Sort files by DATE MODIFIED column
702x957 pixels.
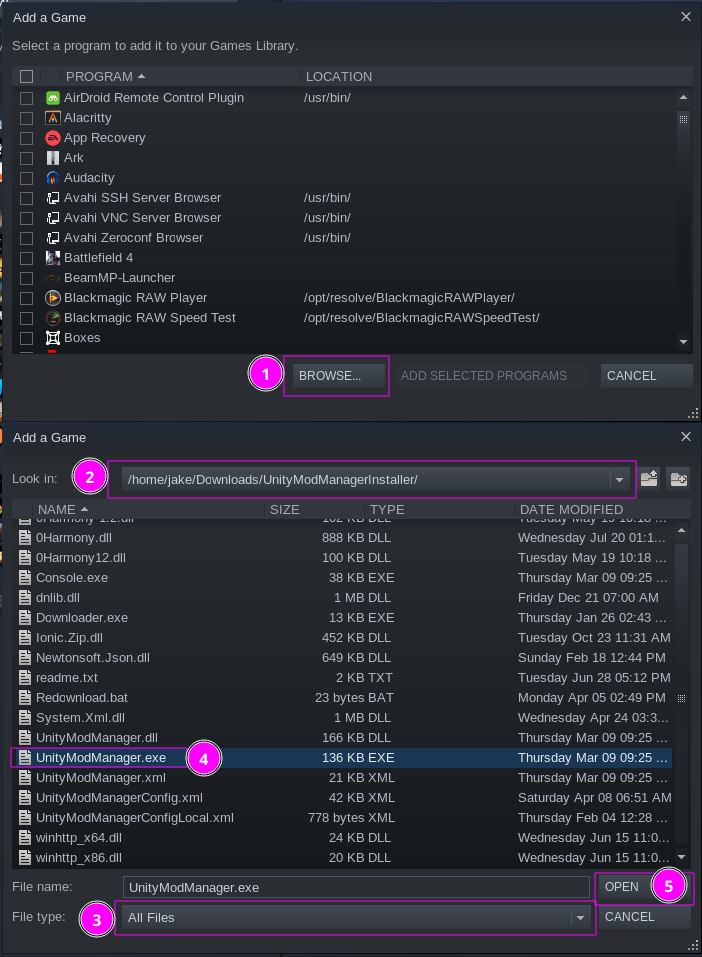571,510
